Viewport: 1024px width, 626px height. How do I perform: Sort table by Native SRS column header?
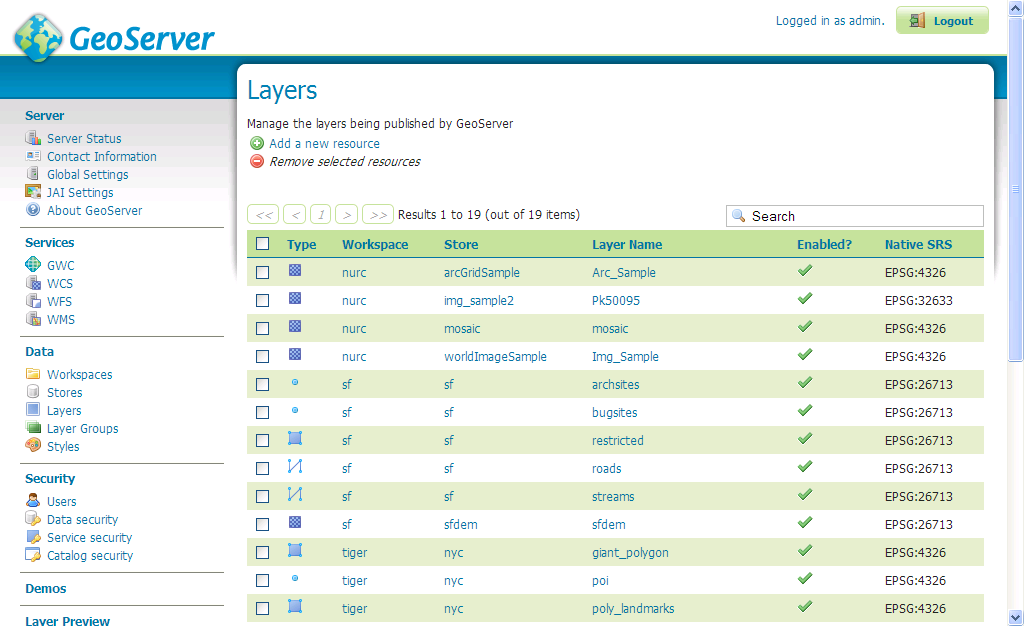(918, 244)
